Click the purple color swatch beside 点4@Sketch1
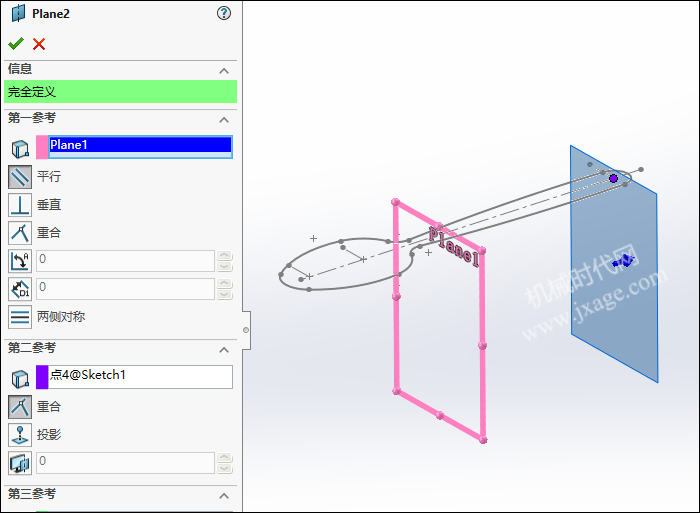700x513 pixels. [42, 377]
